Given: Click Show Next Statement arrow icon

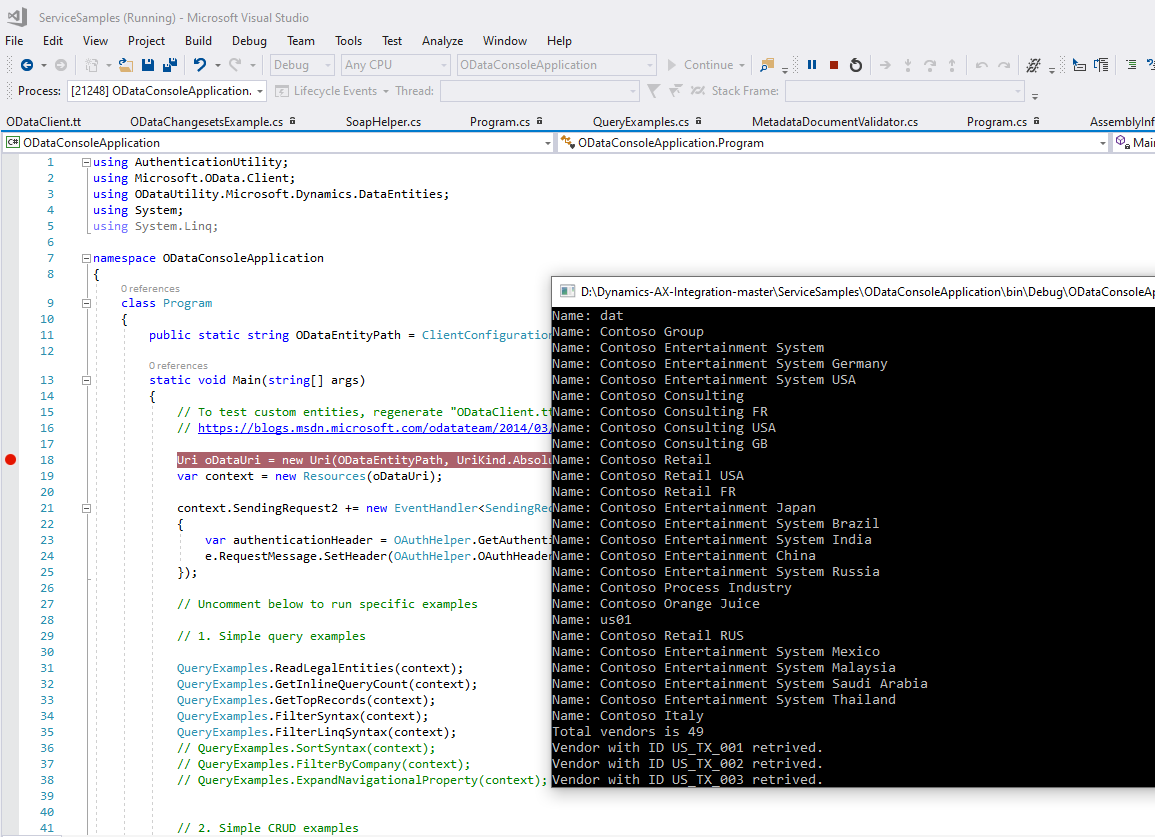Looking at the screenshot, I should click(x=885, y=65).
